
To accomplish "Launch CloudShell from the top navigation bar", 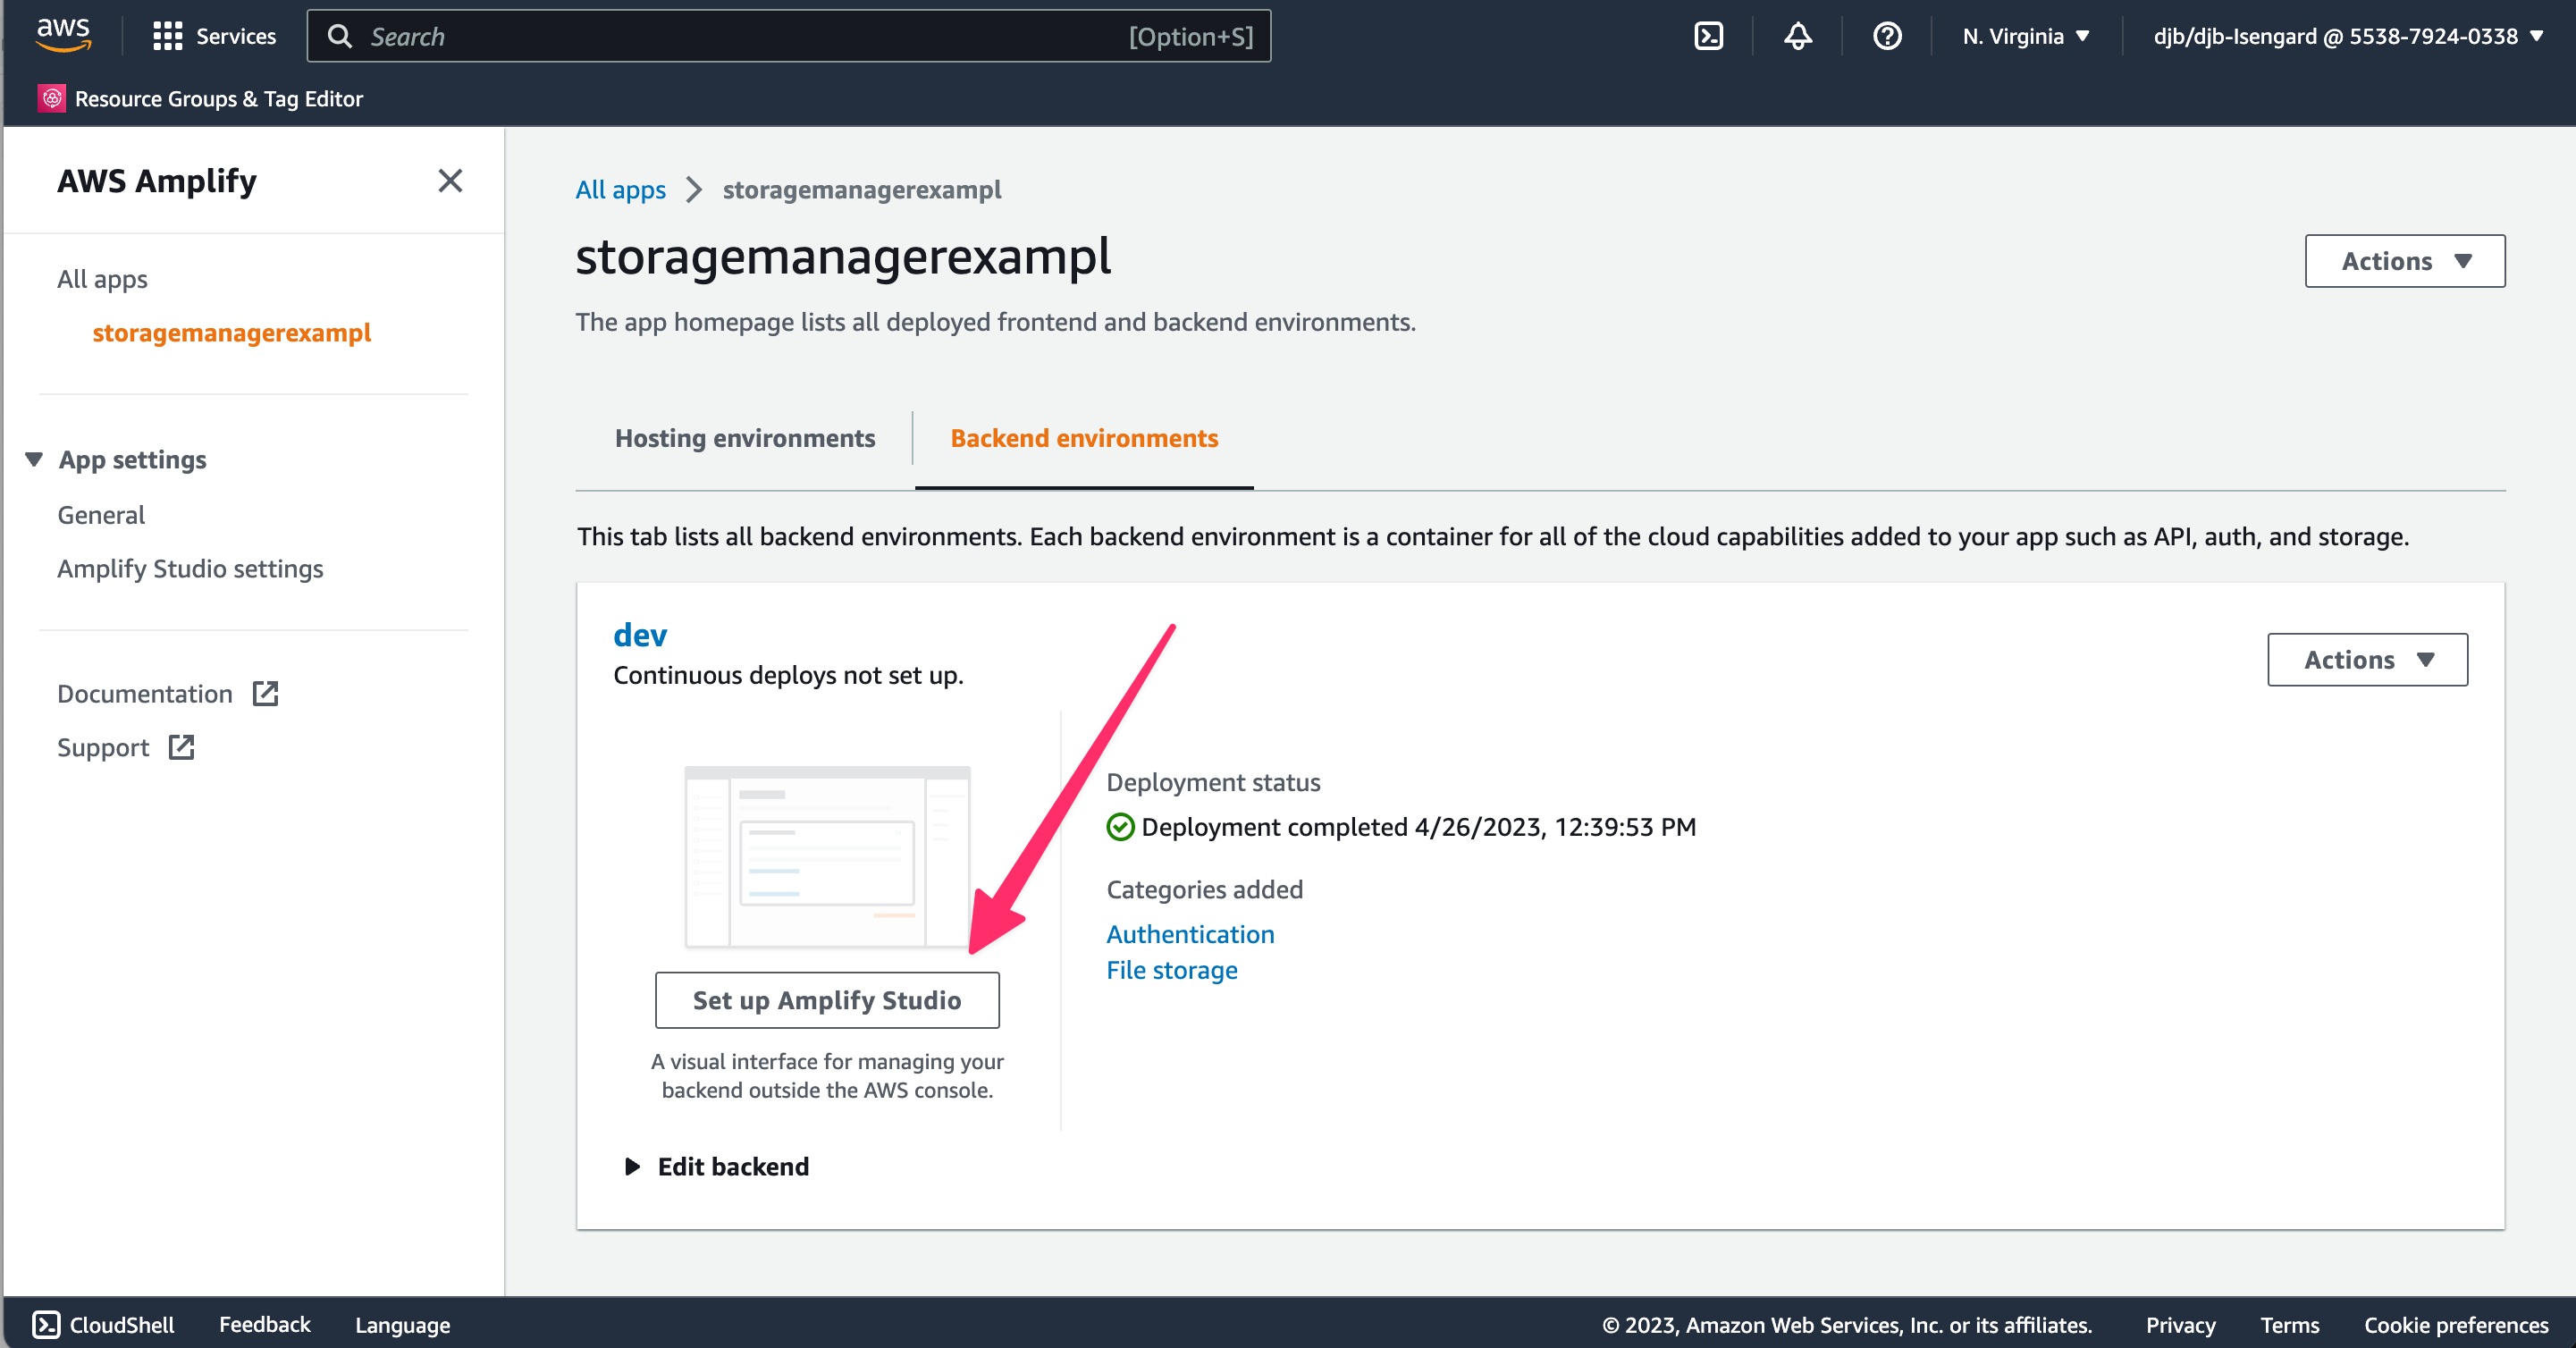I will click(1709, 35).
